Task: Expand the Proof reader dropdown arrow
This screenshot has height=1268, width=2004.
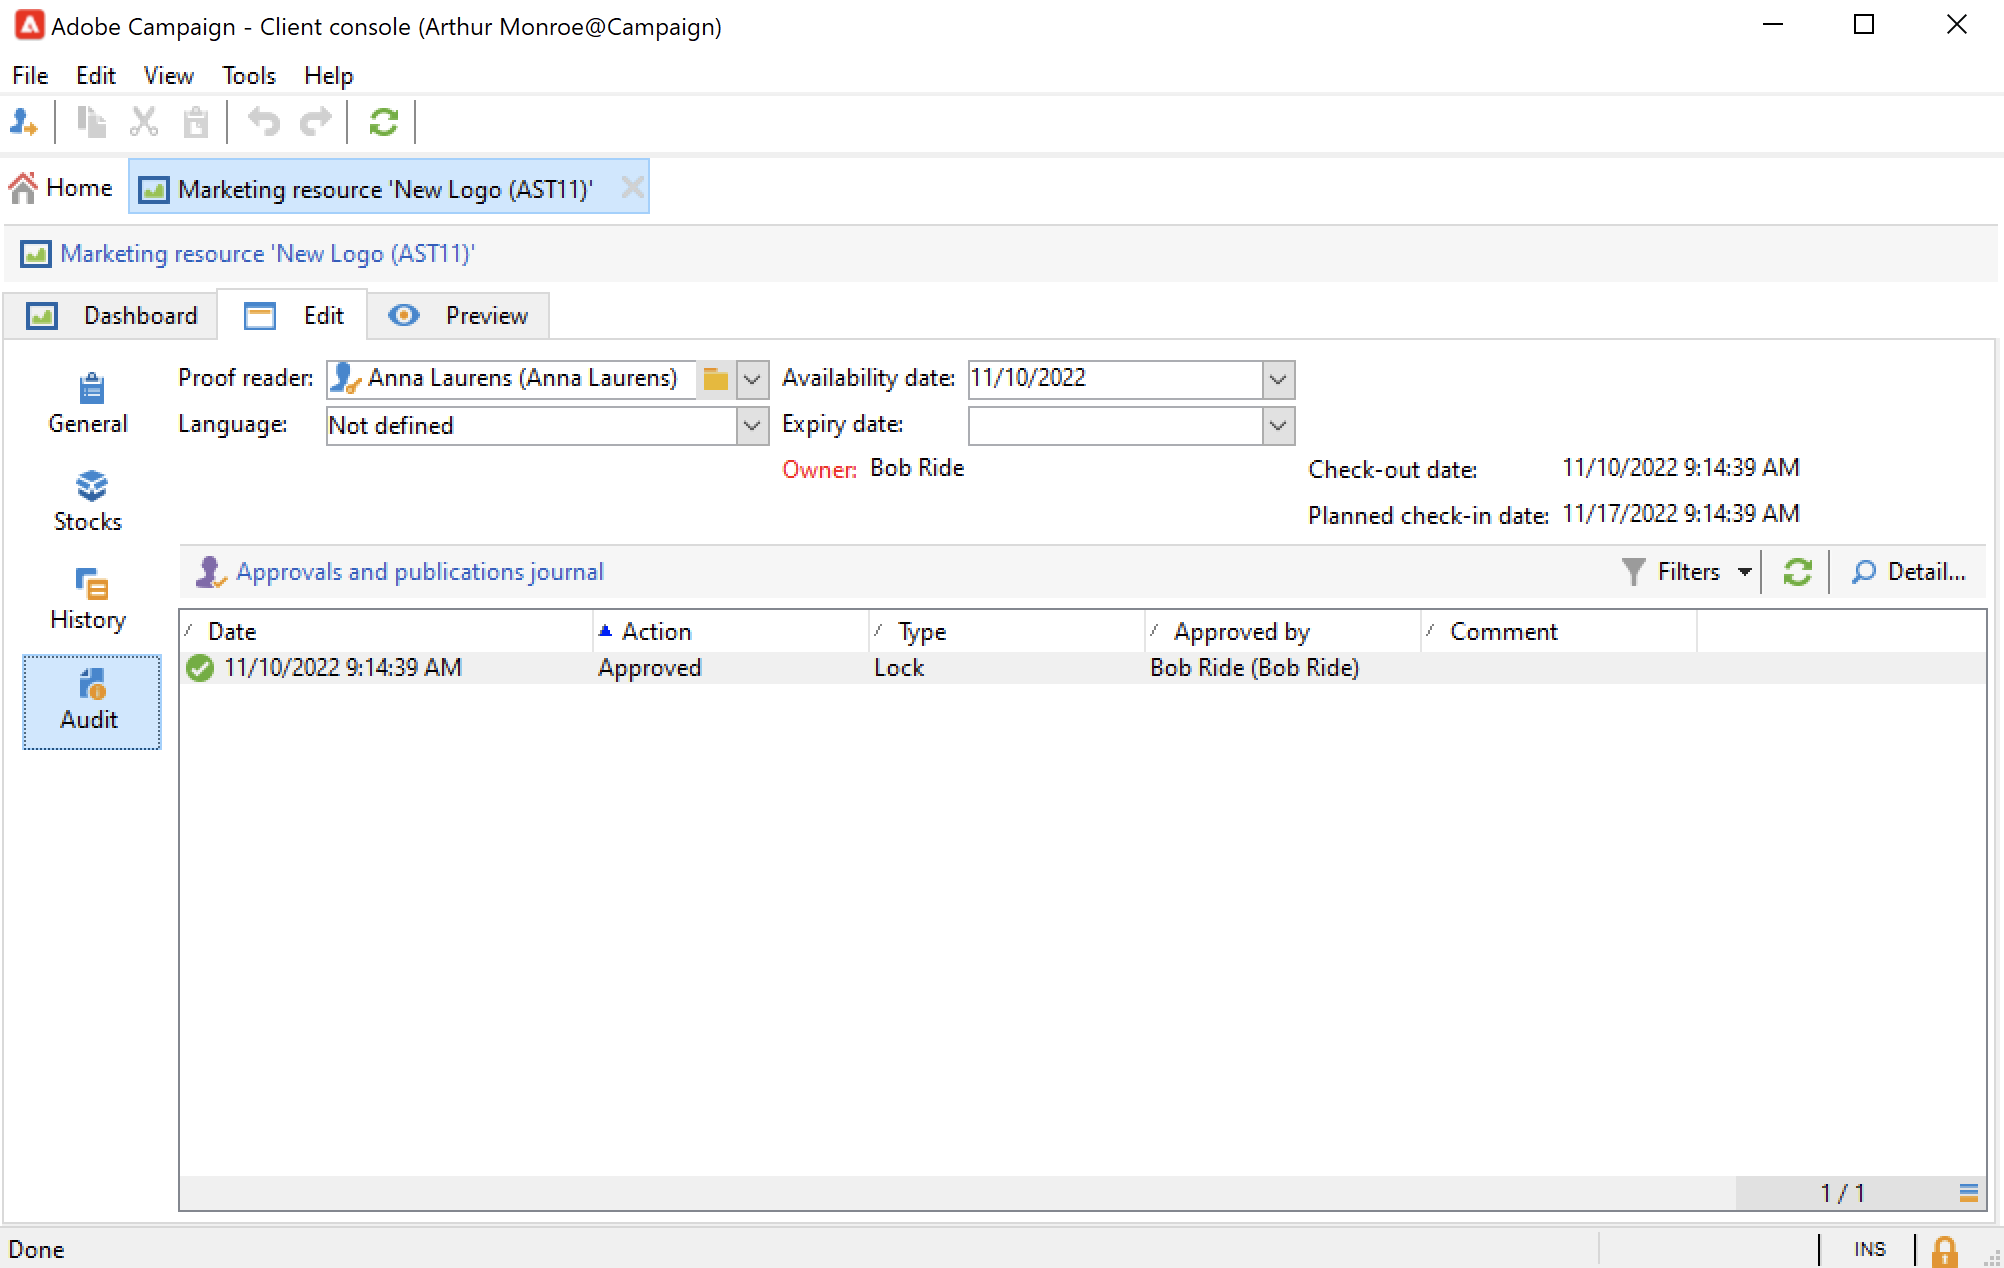Action: [x=753, y=379]
